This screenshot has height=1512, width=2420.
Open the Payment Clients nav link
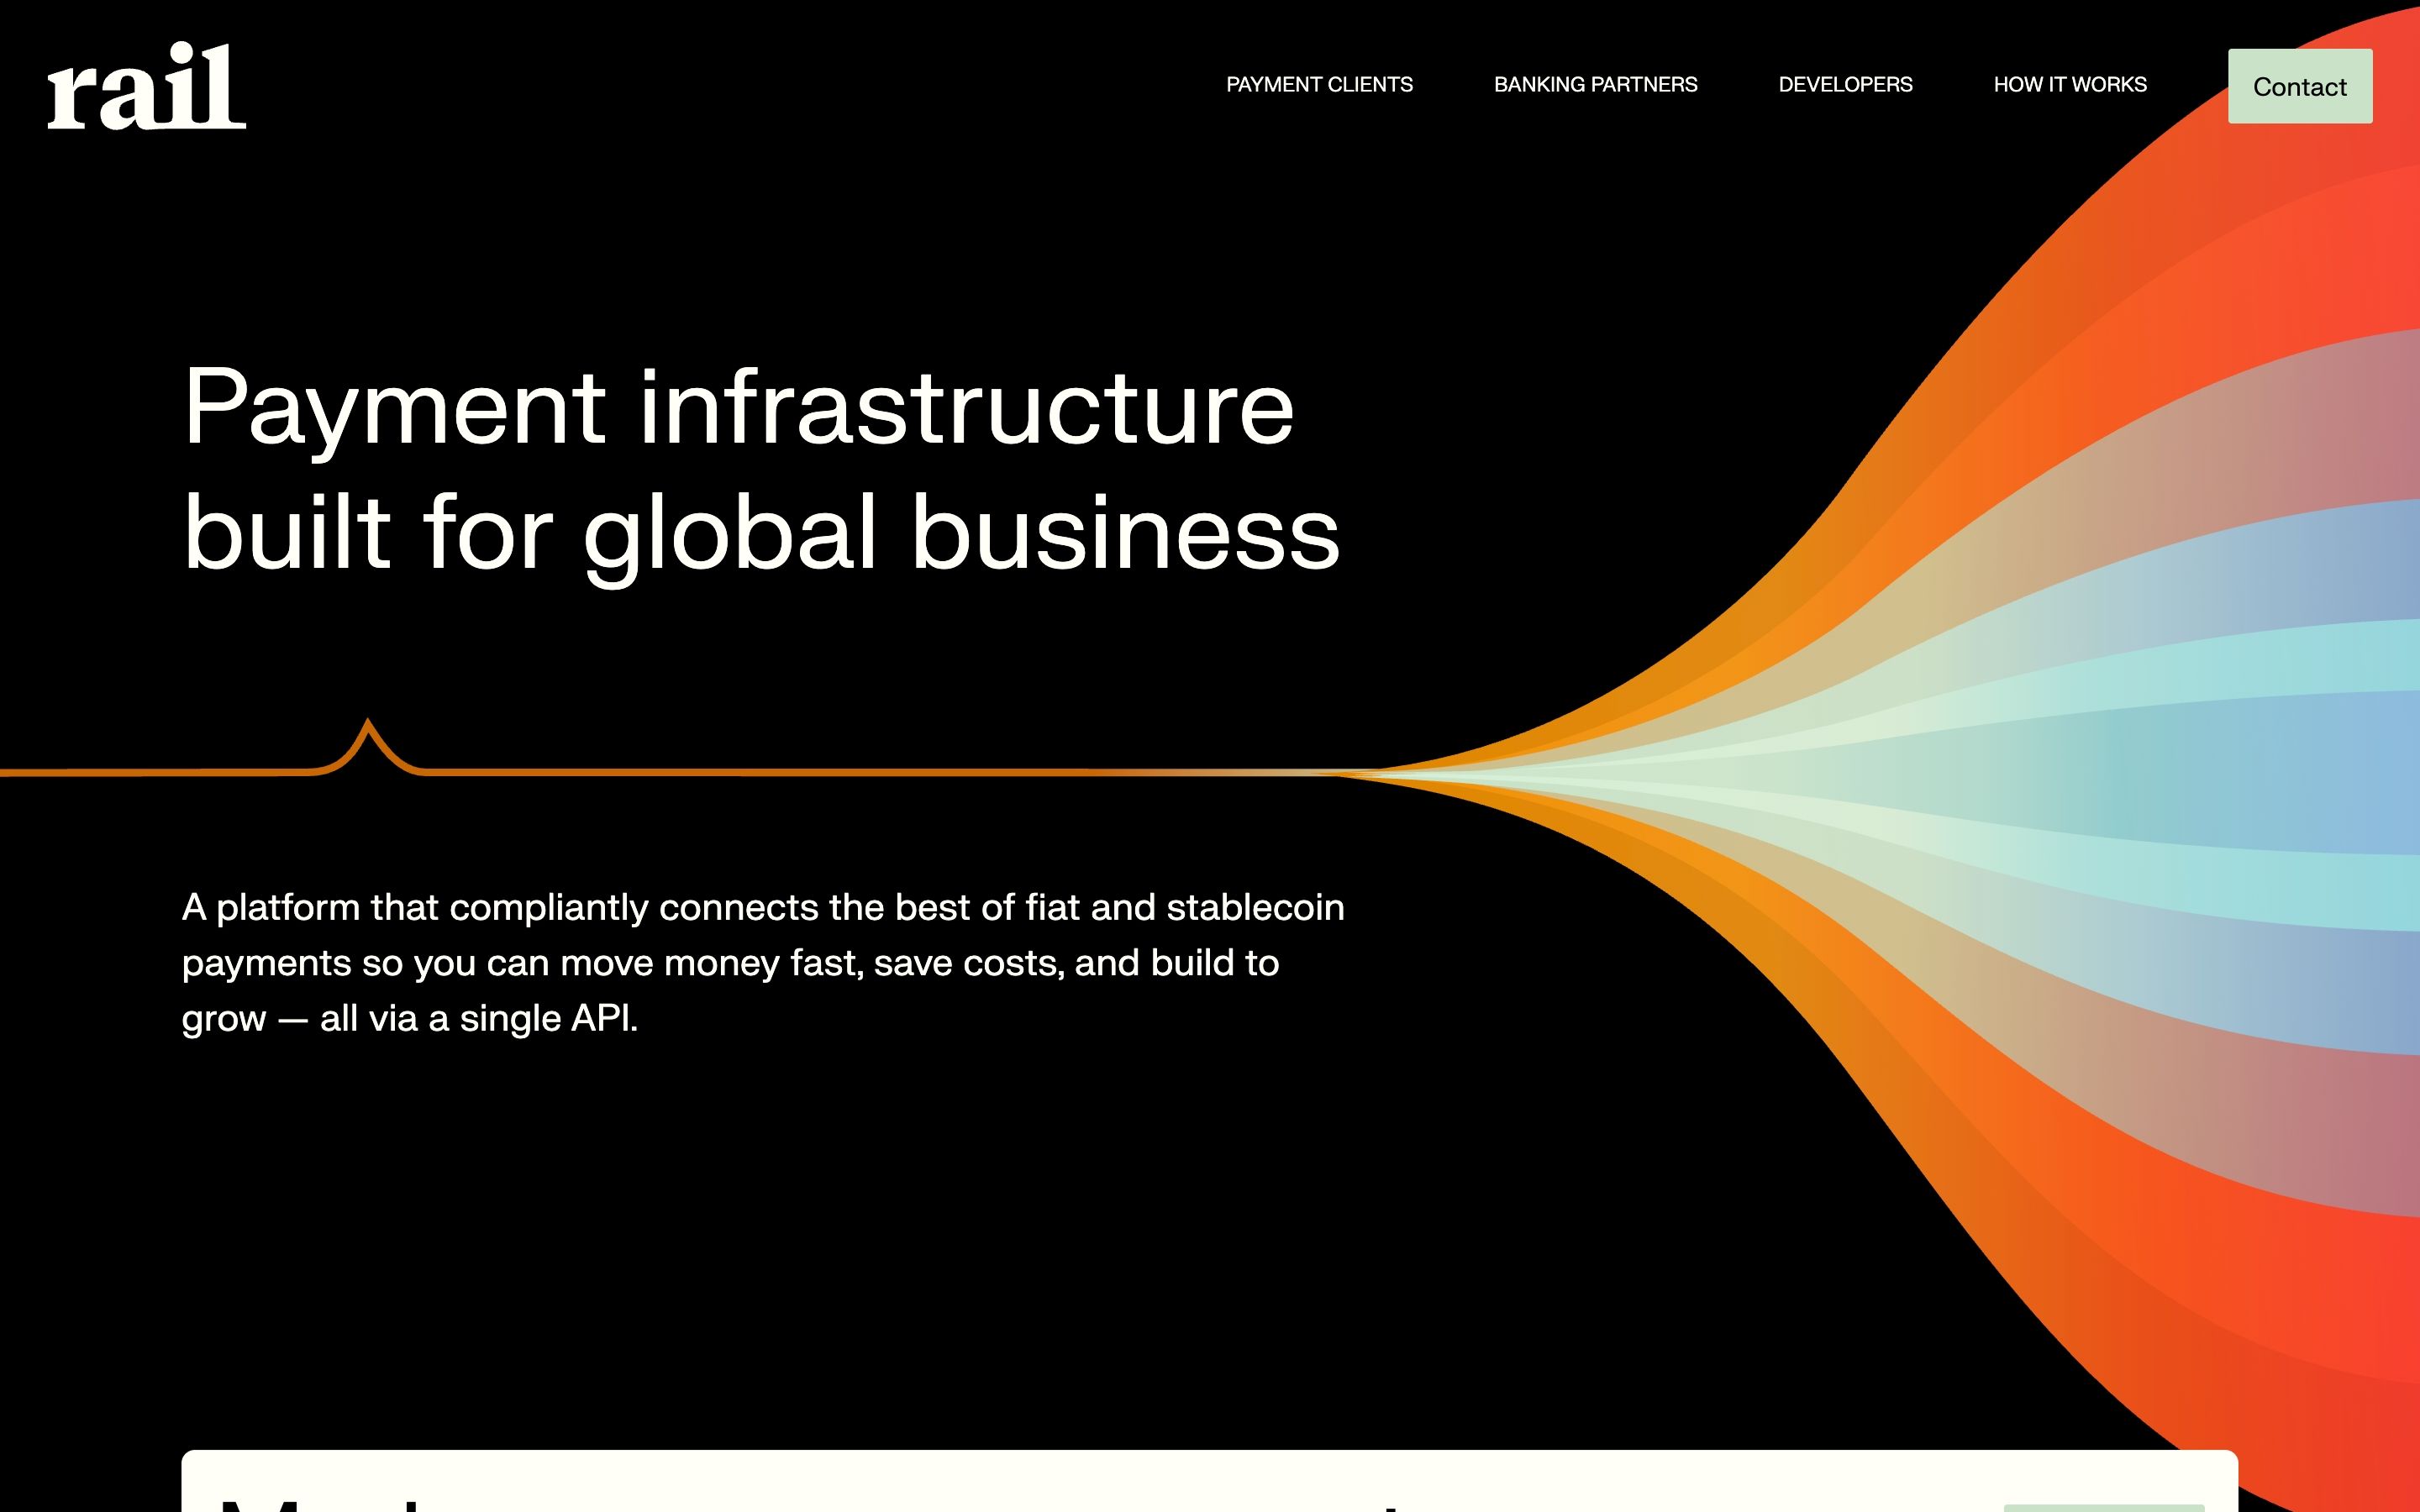(1319, 85)
